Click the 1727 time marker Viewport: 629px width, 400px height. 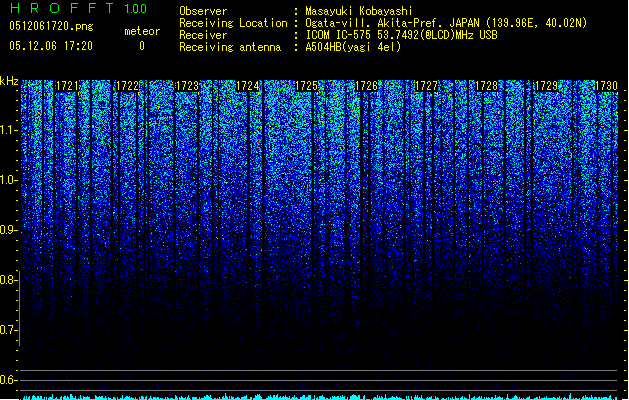coord(426,86)
